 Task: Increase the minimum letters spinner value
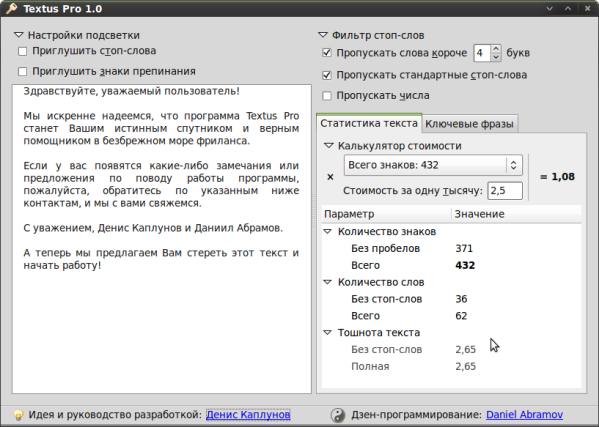click(x=496, y=49)
